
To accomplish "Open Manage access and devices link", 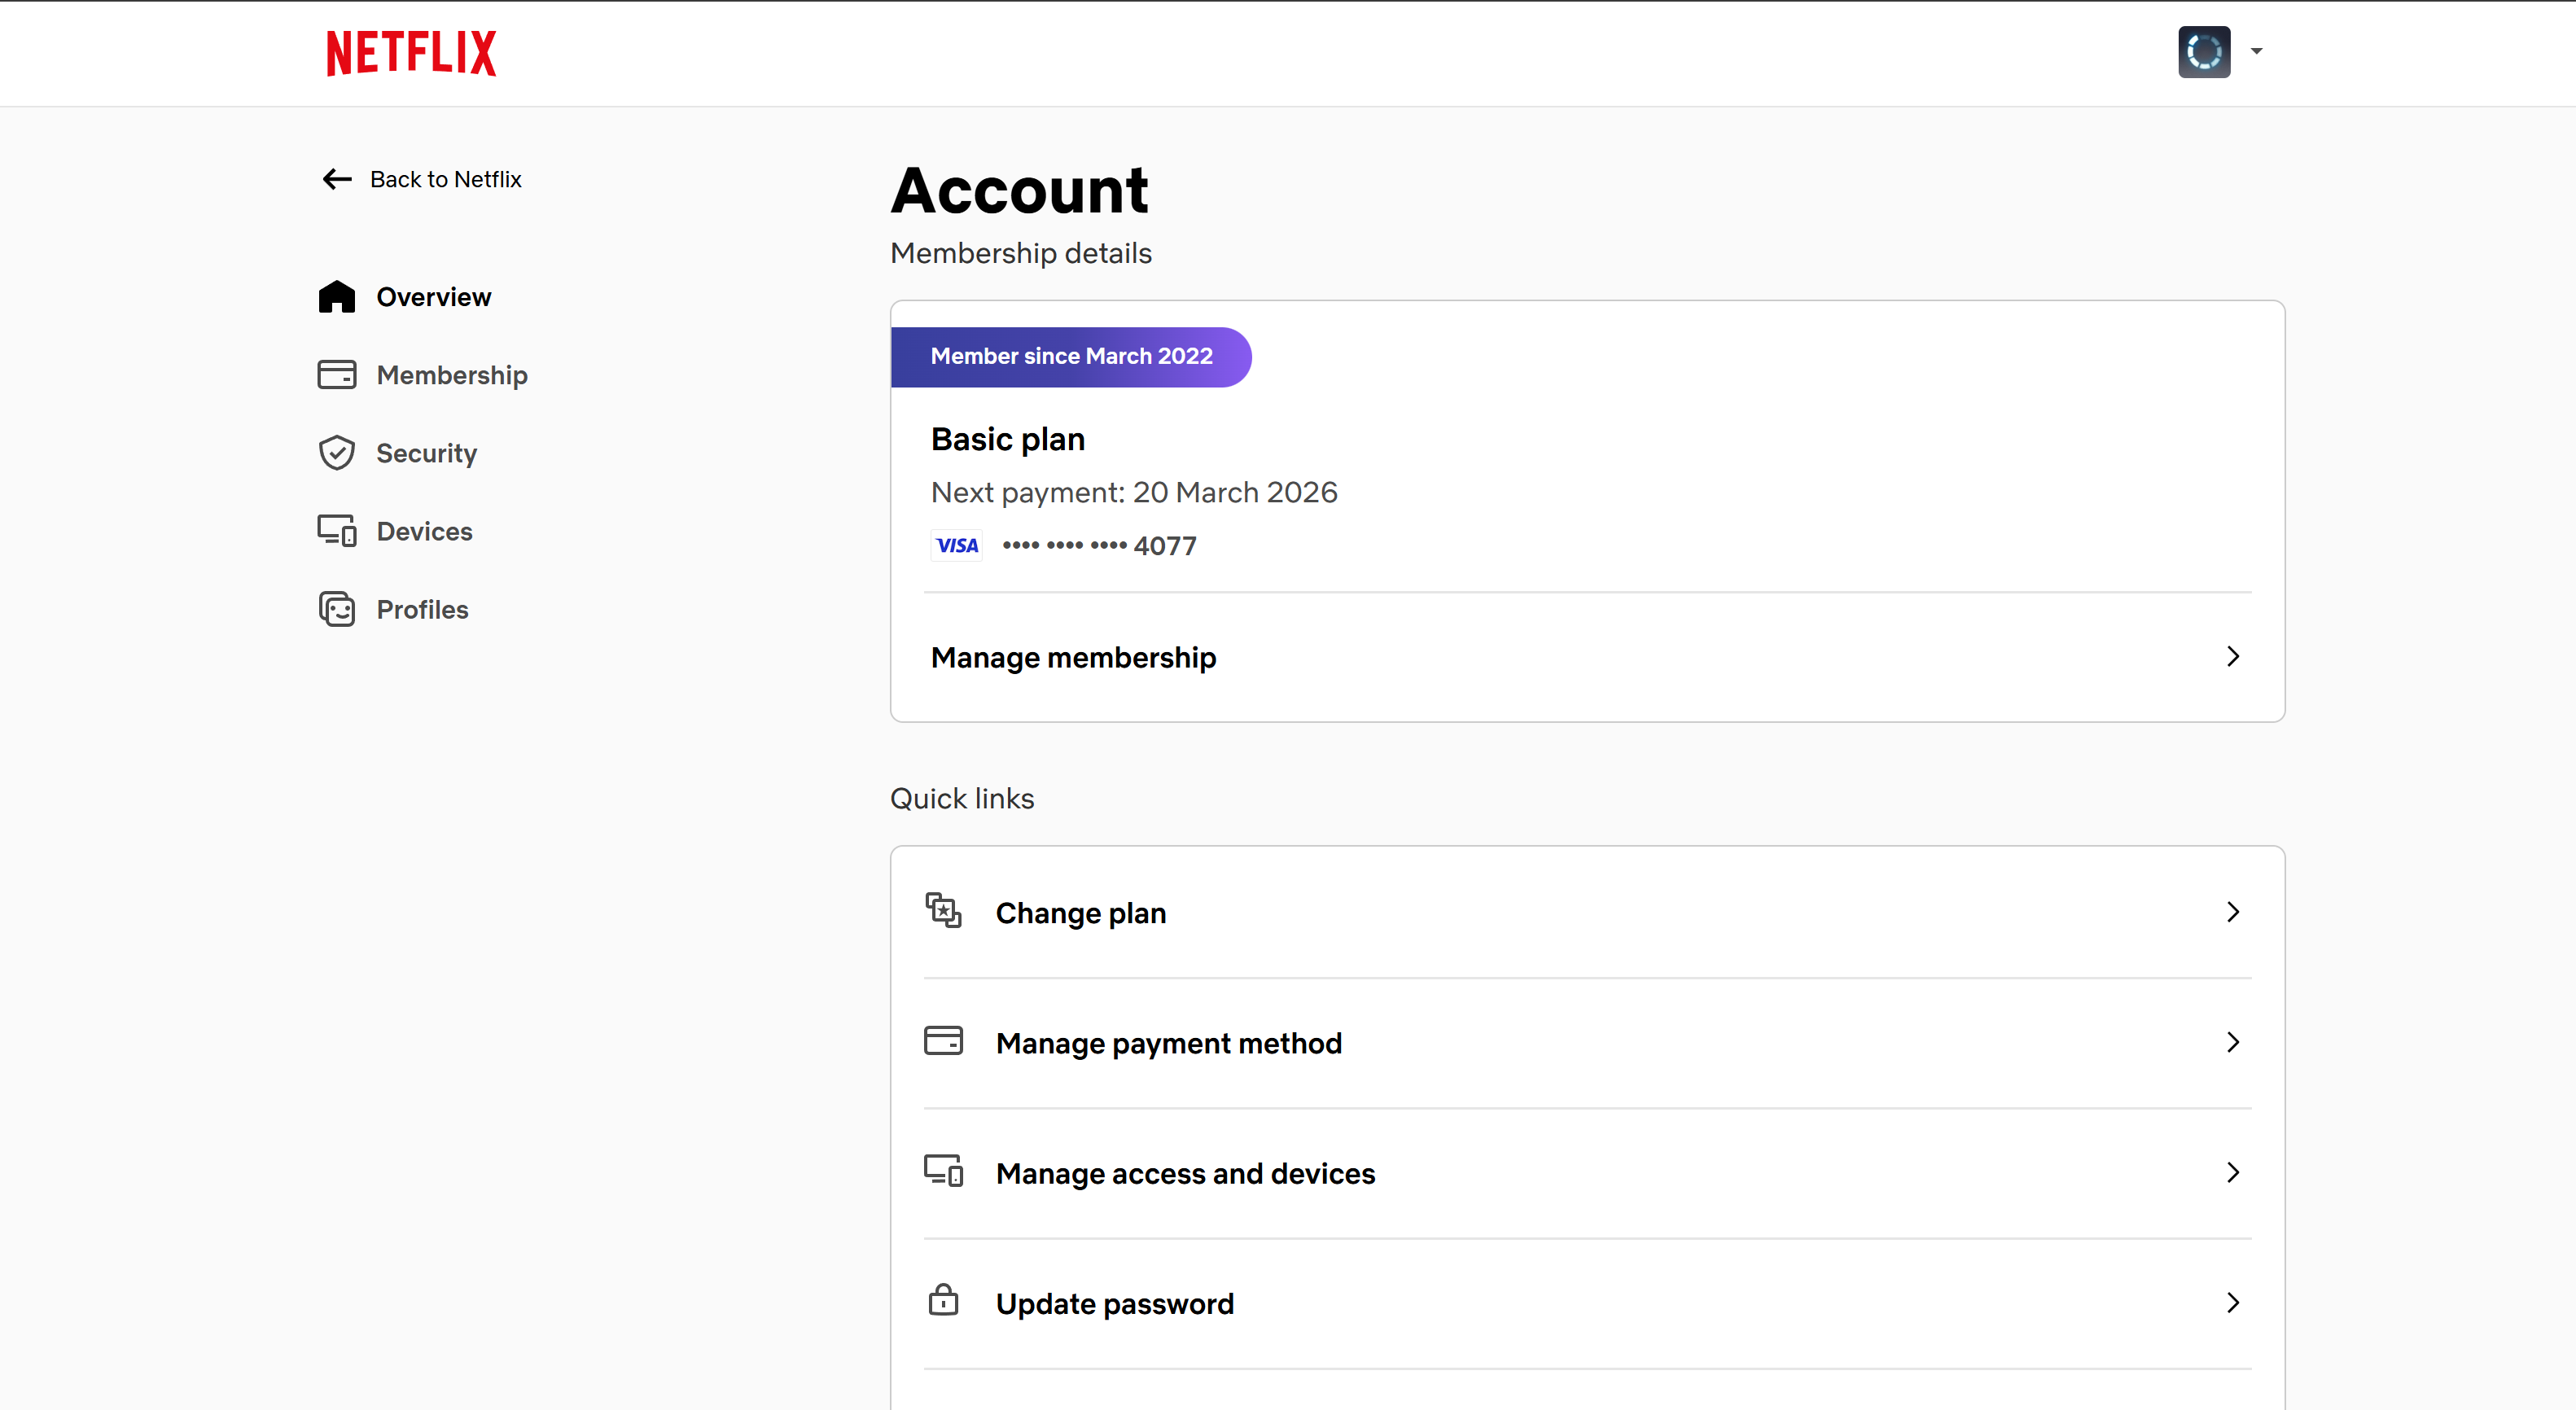I will (x=1185, y=1173).
